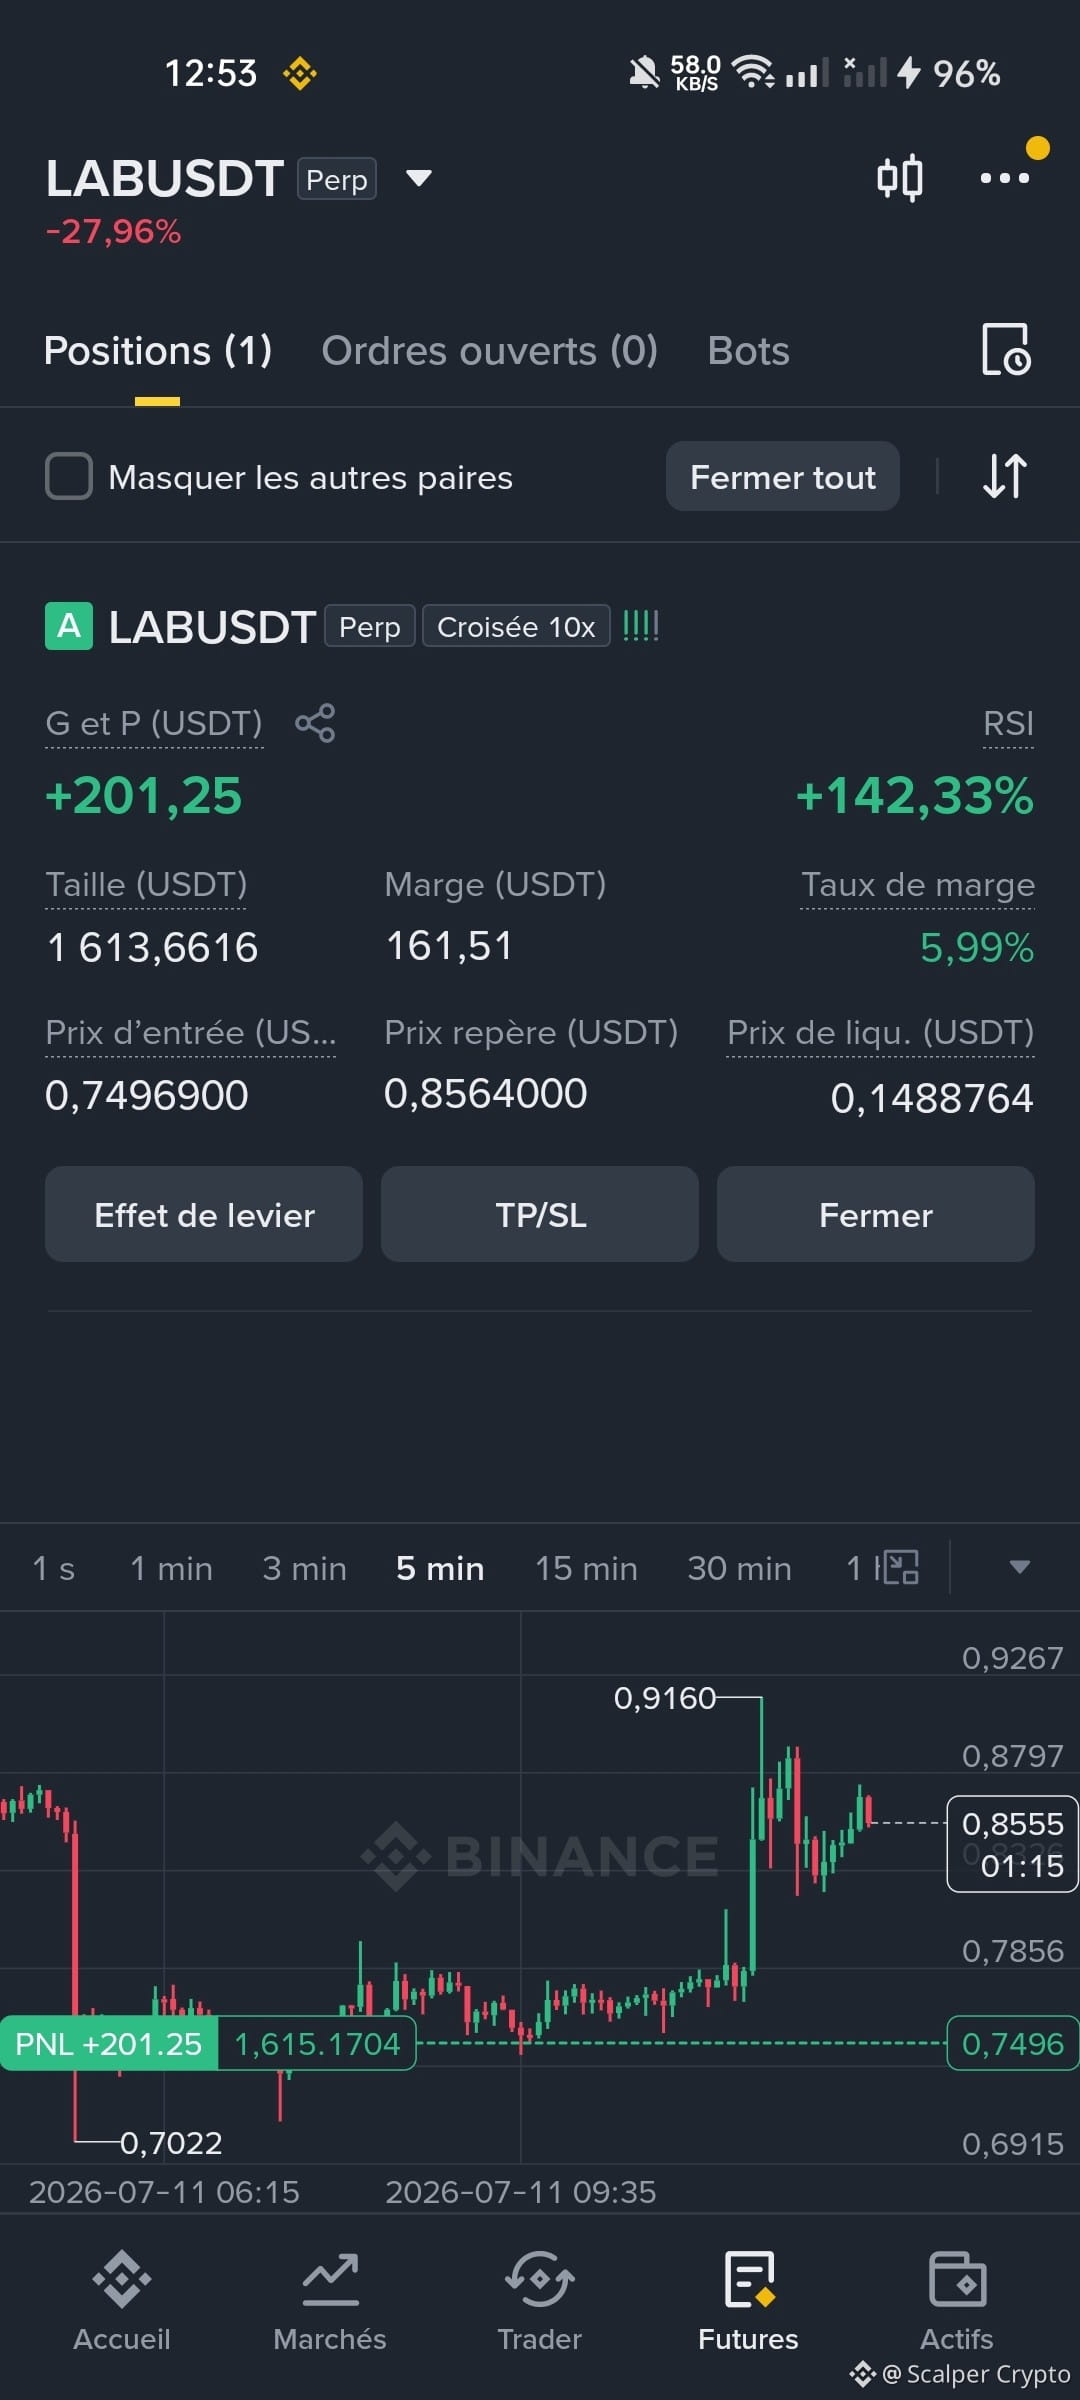Image resolution: width=1080 pixels, height=2400 pixels.
Task: Tap the Taux de marge label
Action: pos(918,885)
